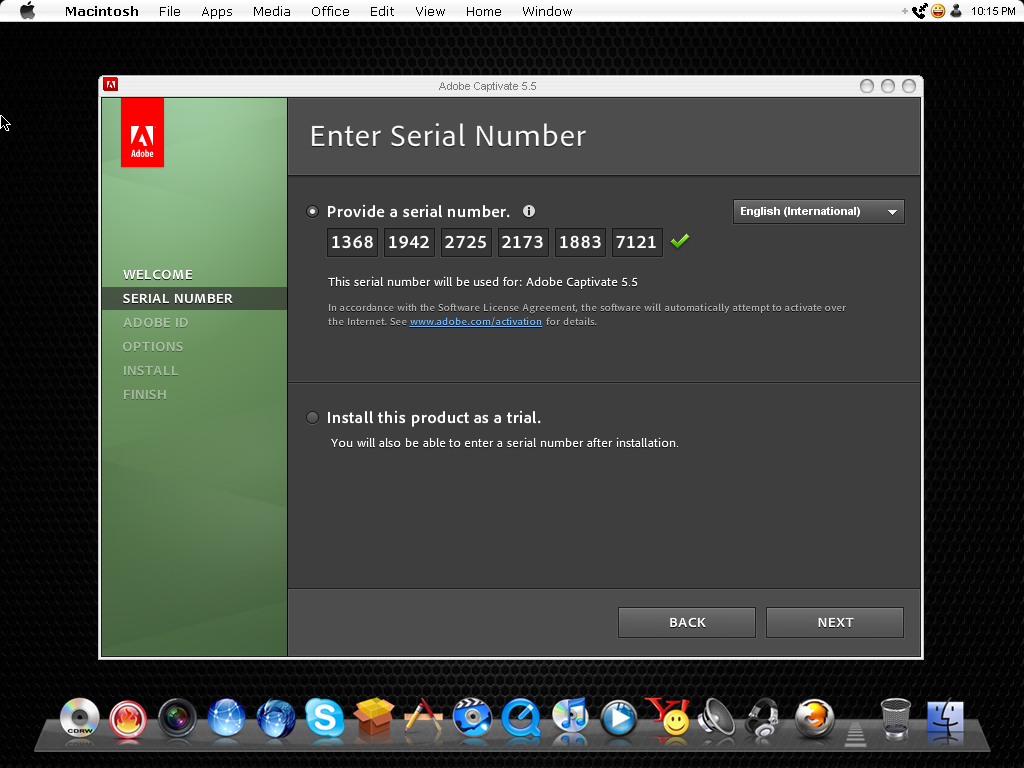1024x768 pixels.
Task: Open the English (International) language dropdown
Action: click(819, 212)
